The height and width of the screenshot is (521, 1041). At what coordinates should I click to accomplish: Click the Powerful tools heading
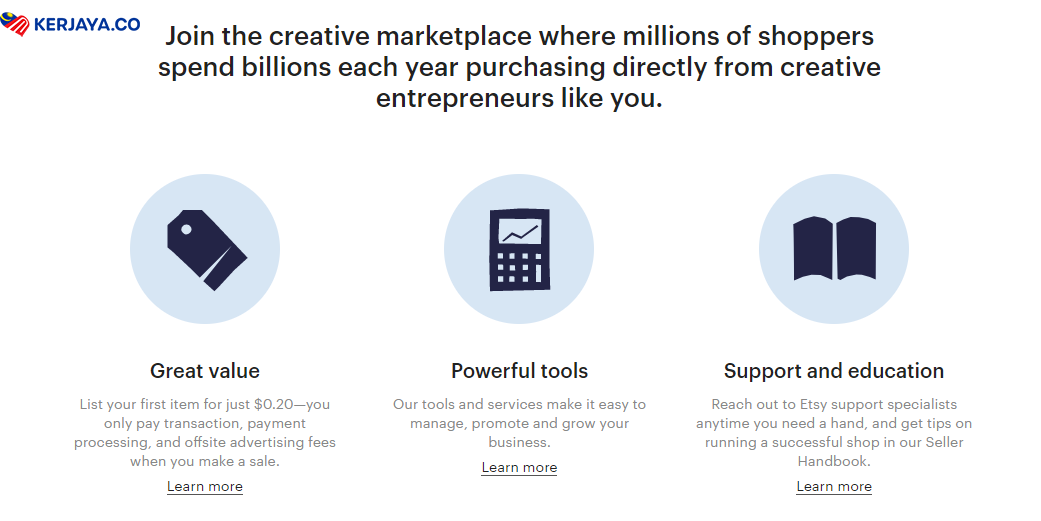click(519, 371)
